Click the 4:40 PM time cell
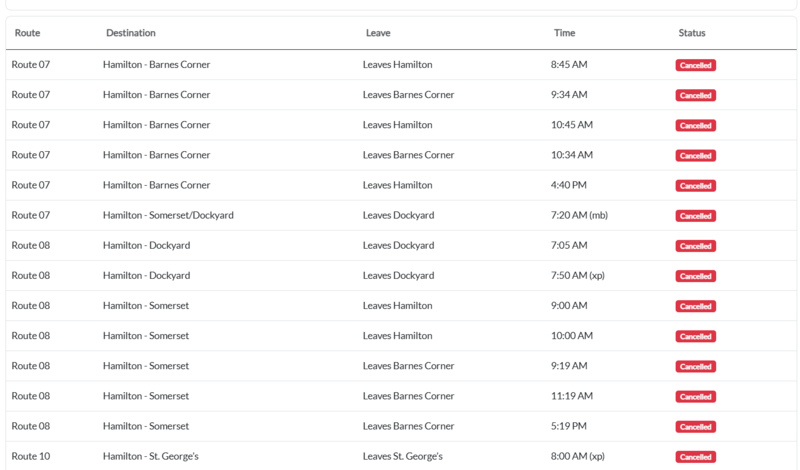Viewport: 800px width, 470px height. pyautogui.click(x=569, y=185)
